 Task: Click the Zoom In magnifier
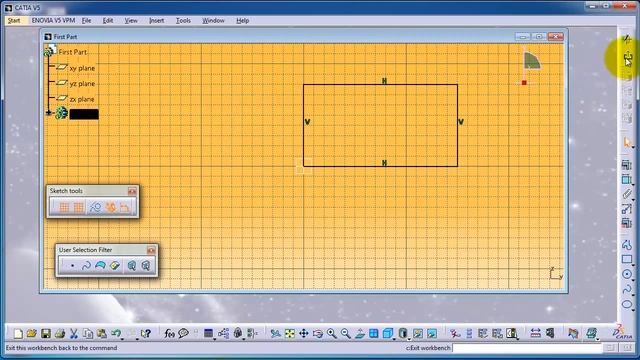(331, 334)
